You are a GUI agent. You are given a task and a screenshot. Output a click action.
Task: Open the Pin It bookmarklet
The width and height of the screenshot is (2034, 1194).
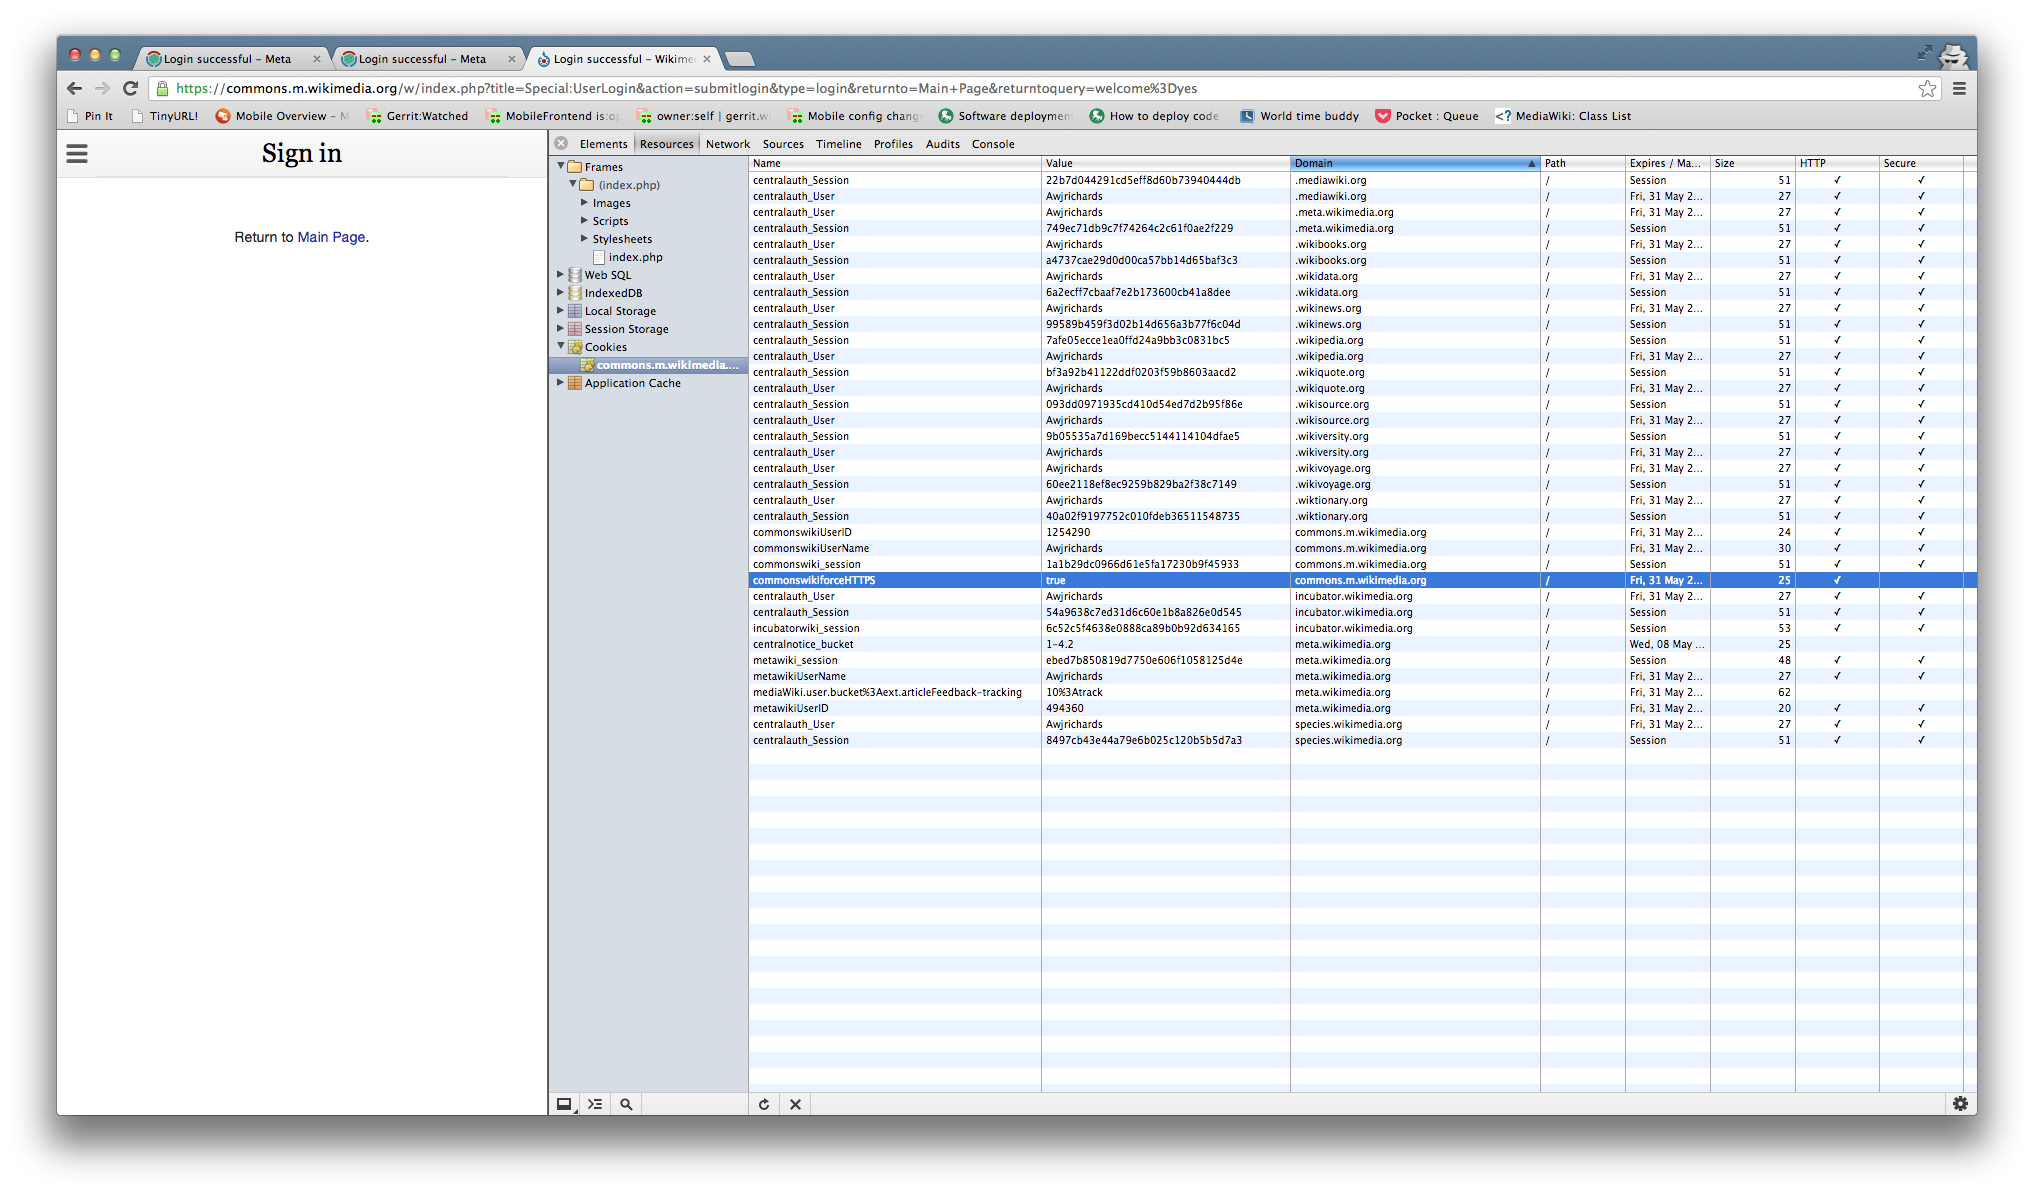pos(90,116)
